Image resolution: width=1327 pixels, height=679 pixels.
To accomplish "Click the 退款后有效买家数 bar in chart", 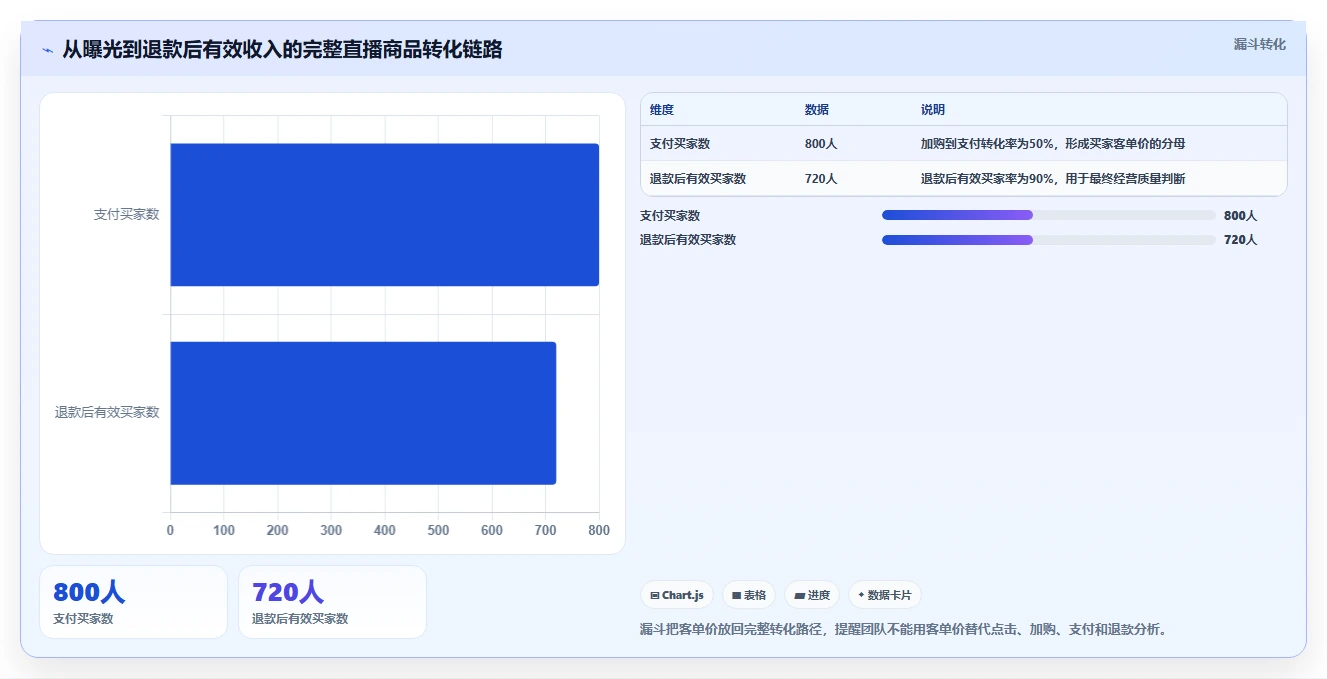I will pyautogui.click(x=363, y=413).
